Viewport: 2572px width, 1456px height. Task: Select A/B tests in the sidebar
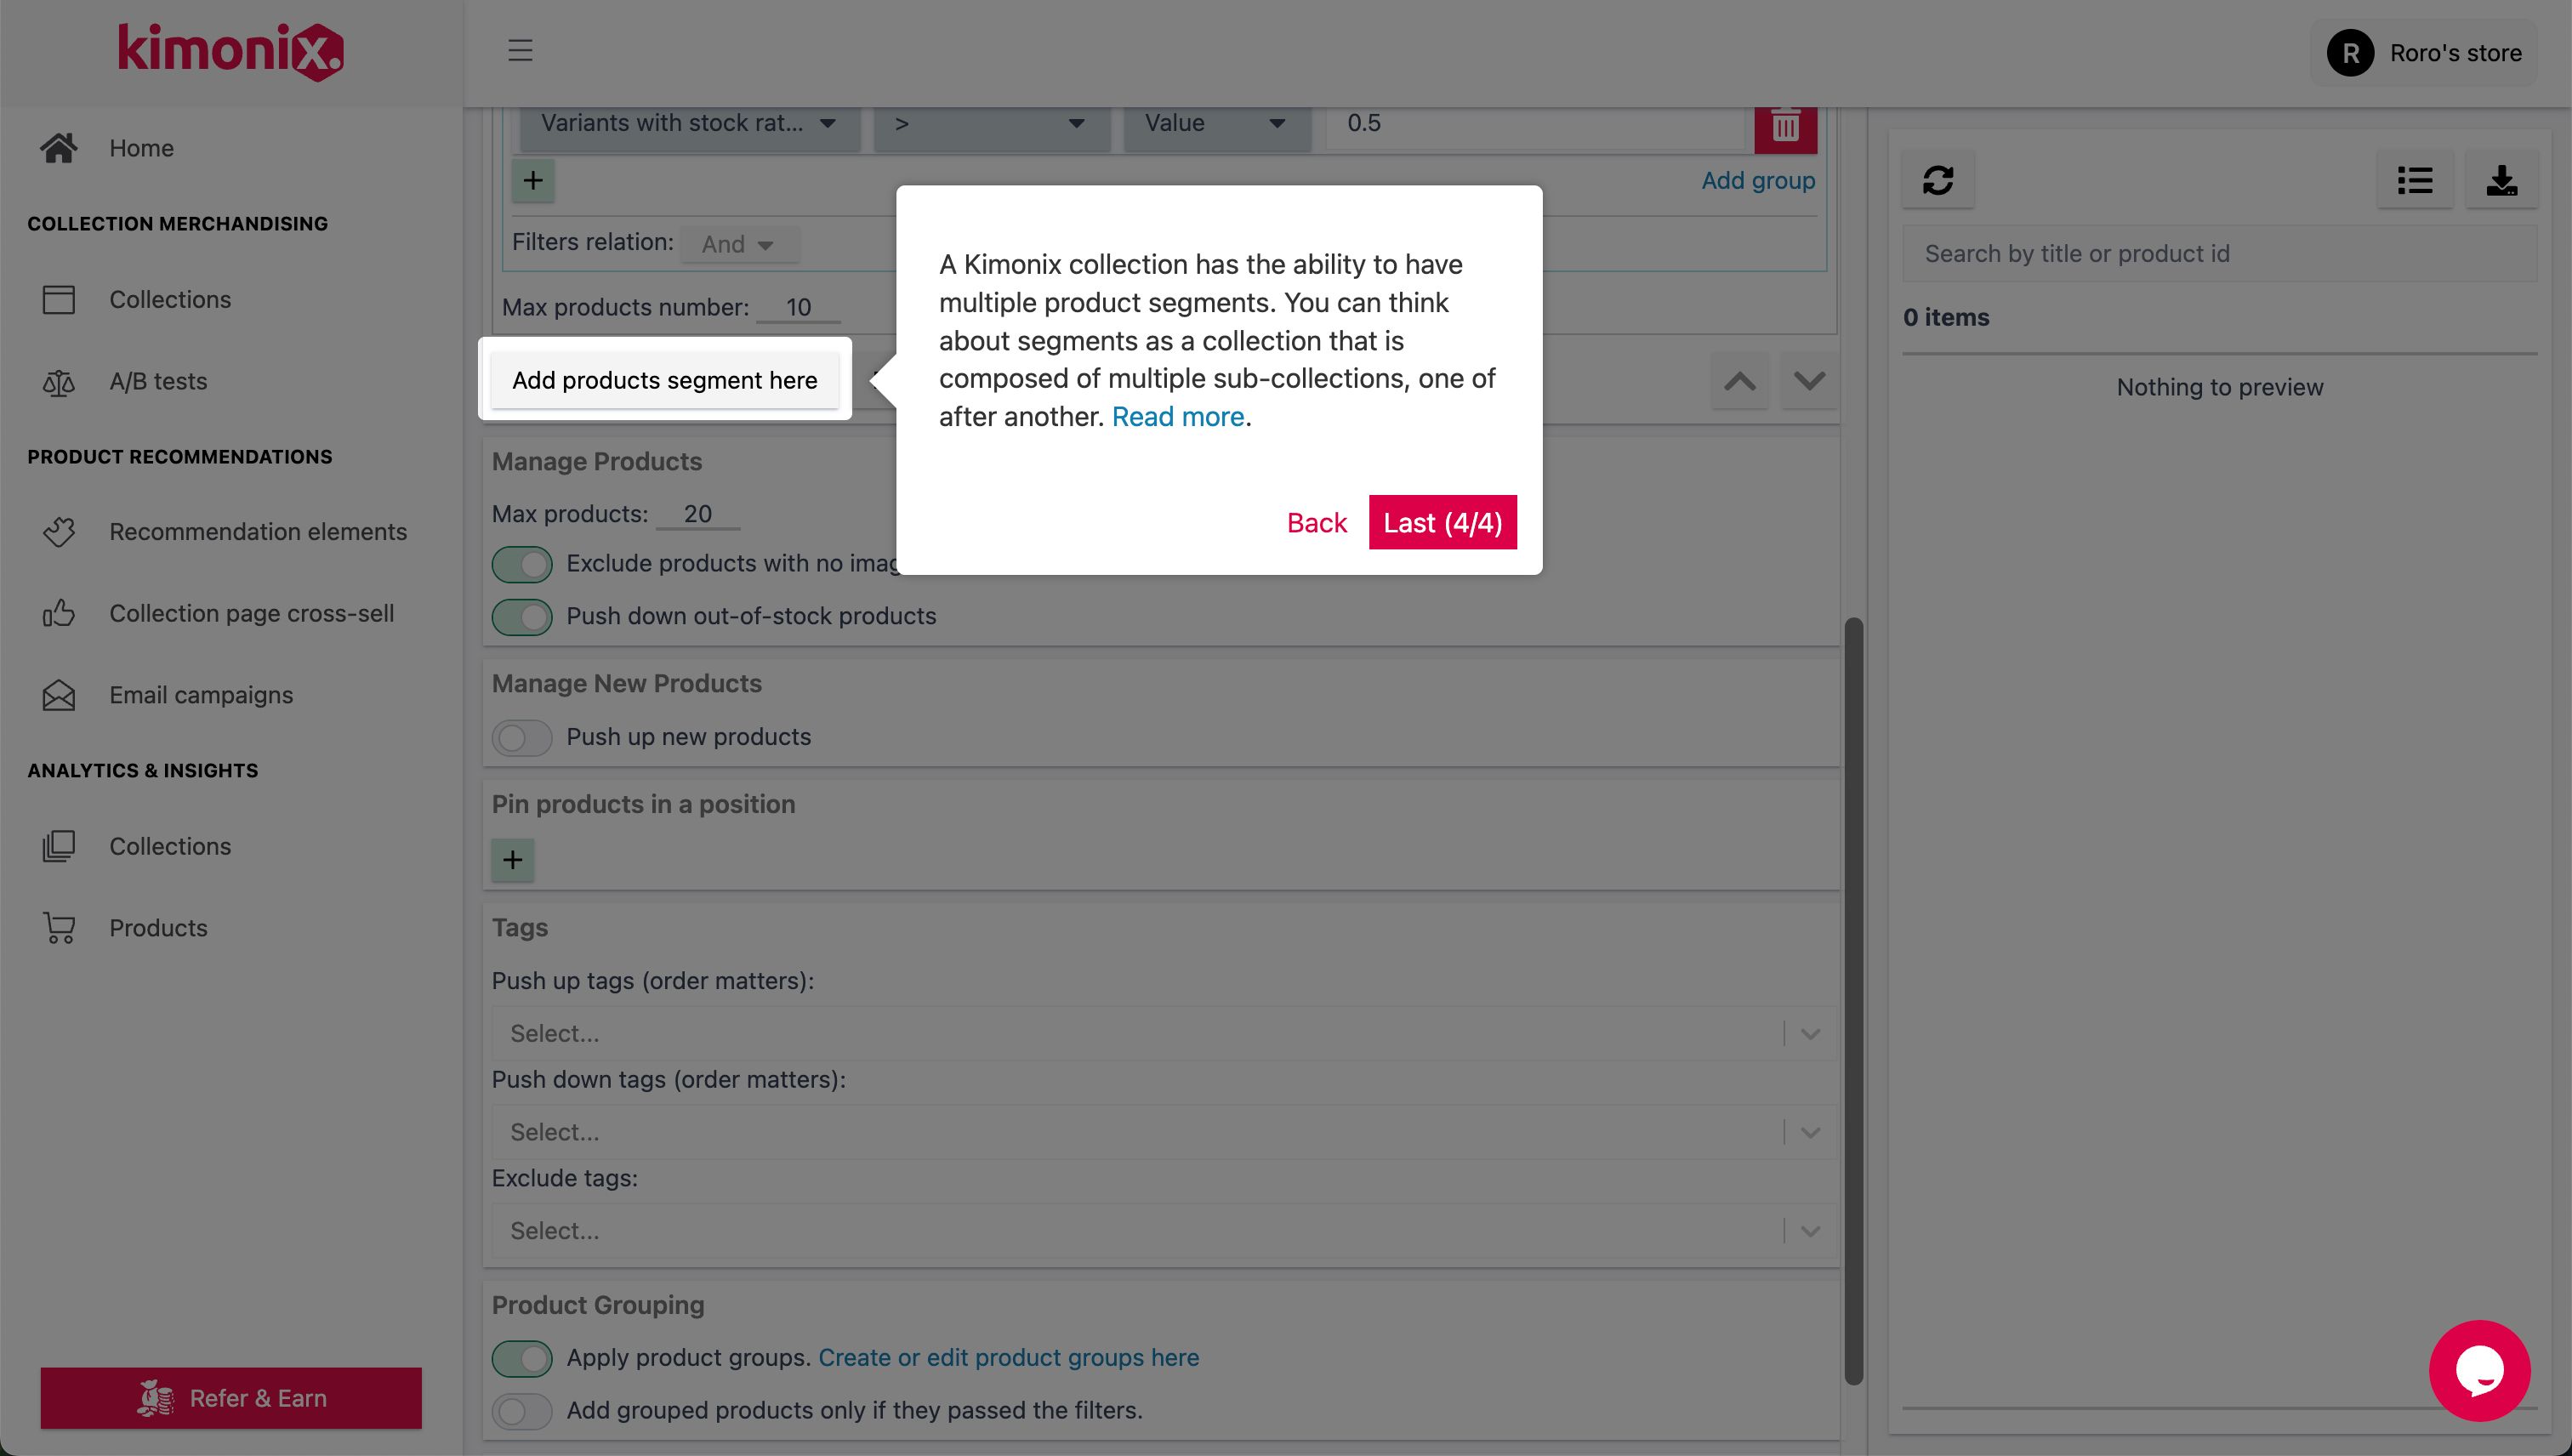pyautogui.click(x=157, y=381)
